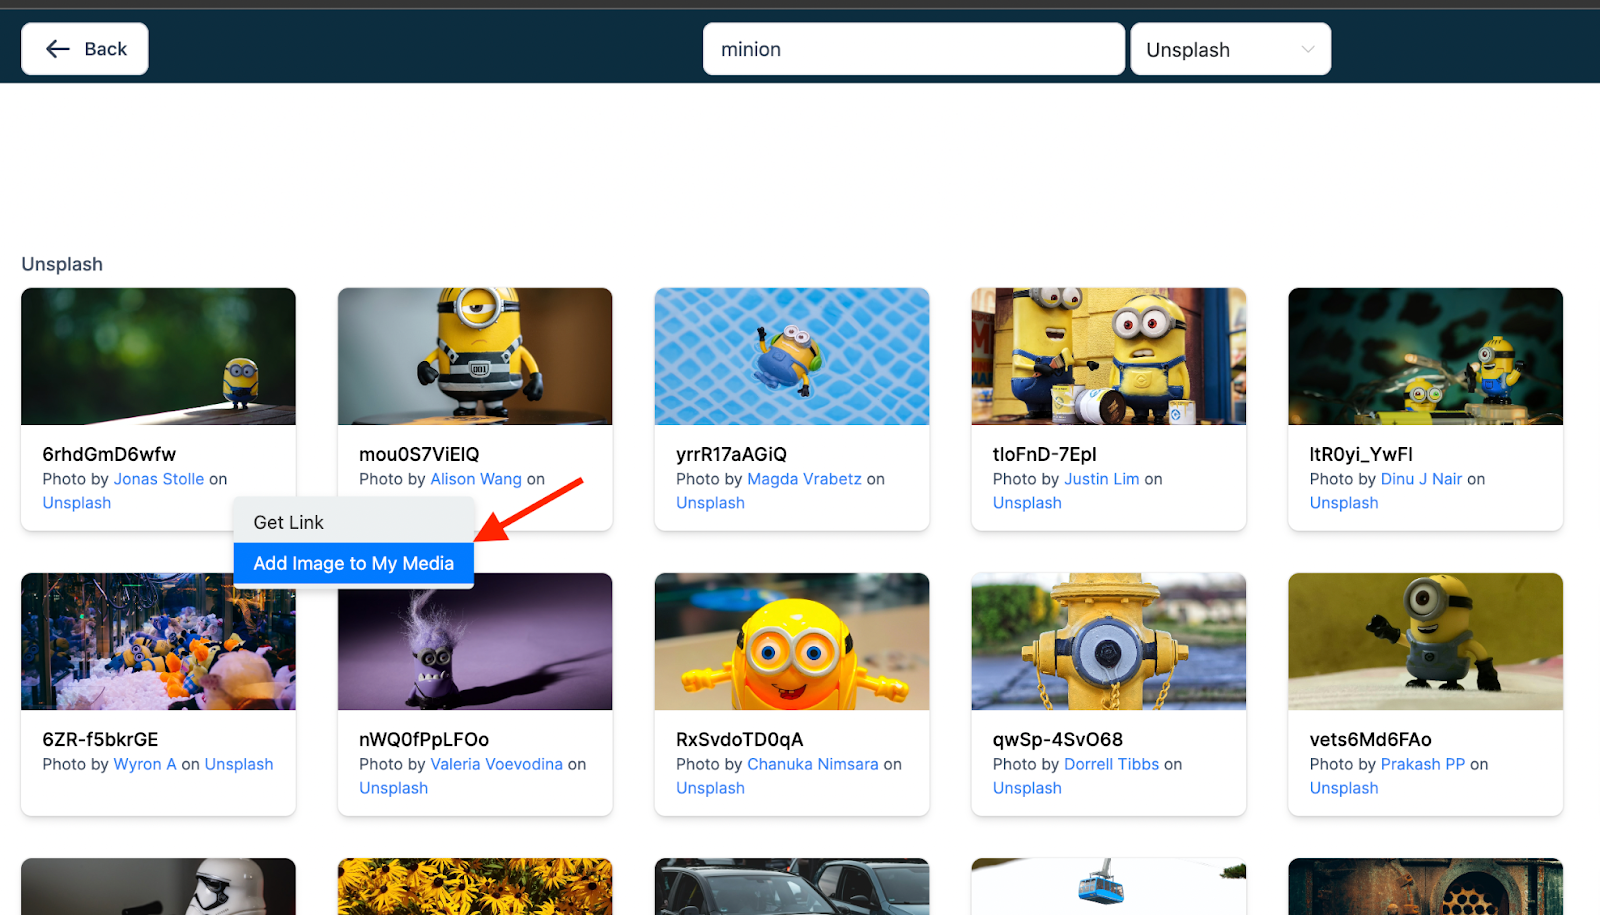Open Dinu J Nair photographer link
1600x915 pixels.
tap(1421, 478)
